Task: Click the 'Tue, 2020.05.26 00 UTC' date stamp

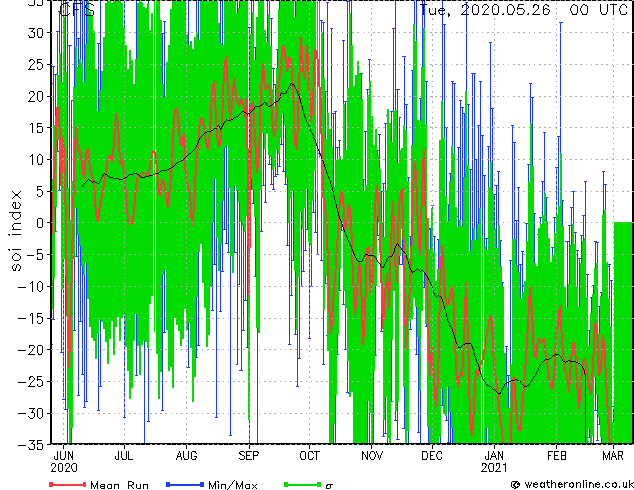Action: (x=524, y=10)
